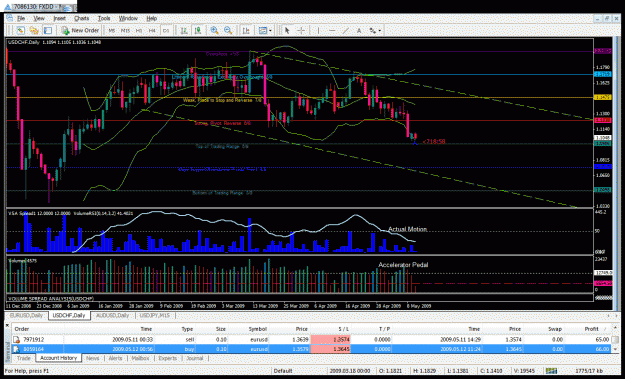
Task: Click the New Chart toolbar icon
Action: tap(20, 30)
